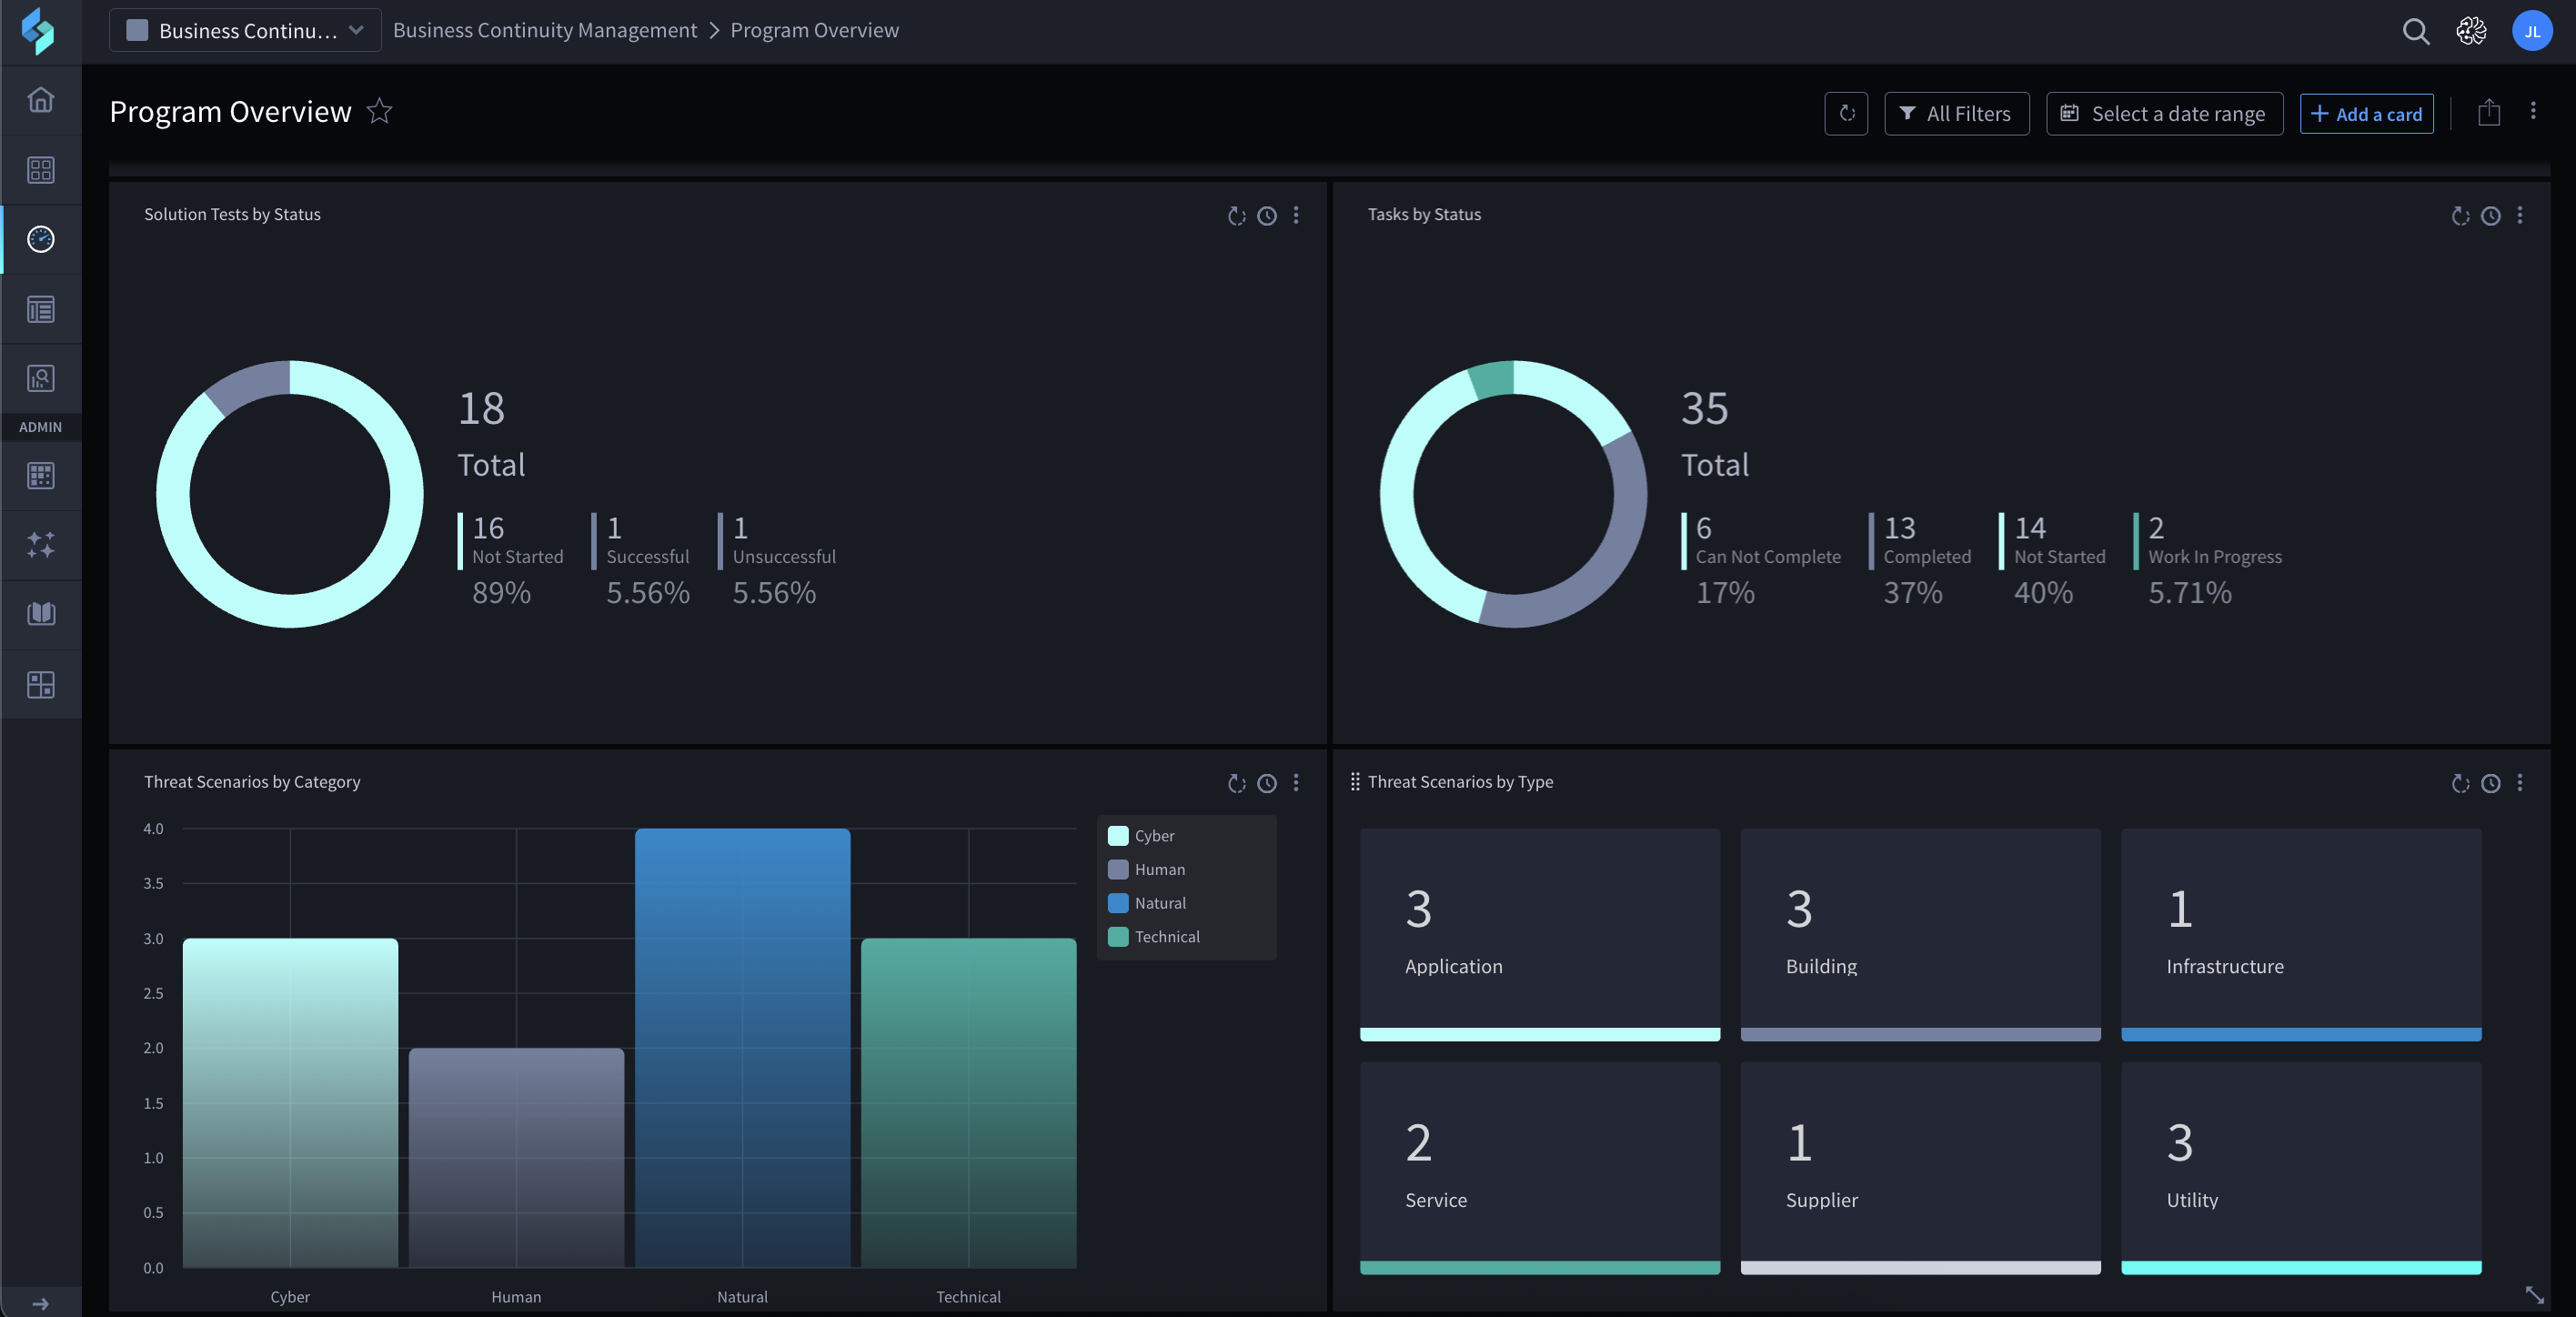The height and width of the screenshot is (1317, 2576).
Task: Click the Add a card button
Action: 2366,114
